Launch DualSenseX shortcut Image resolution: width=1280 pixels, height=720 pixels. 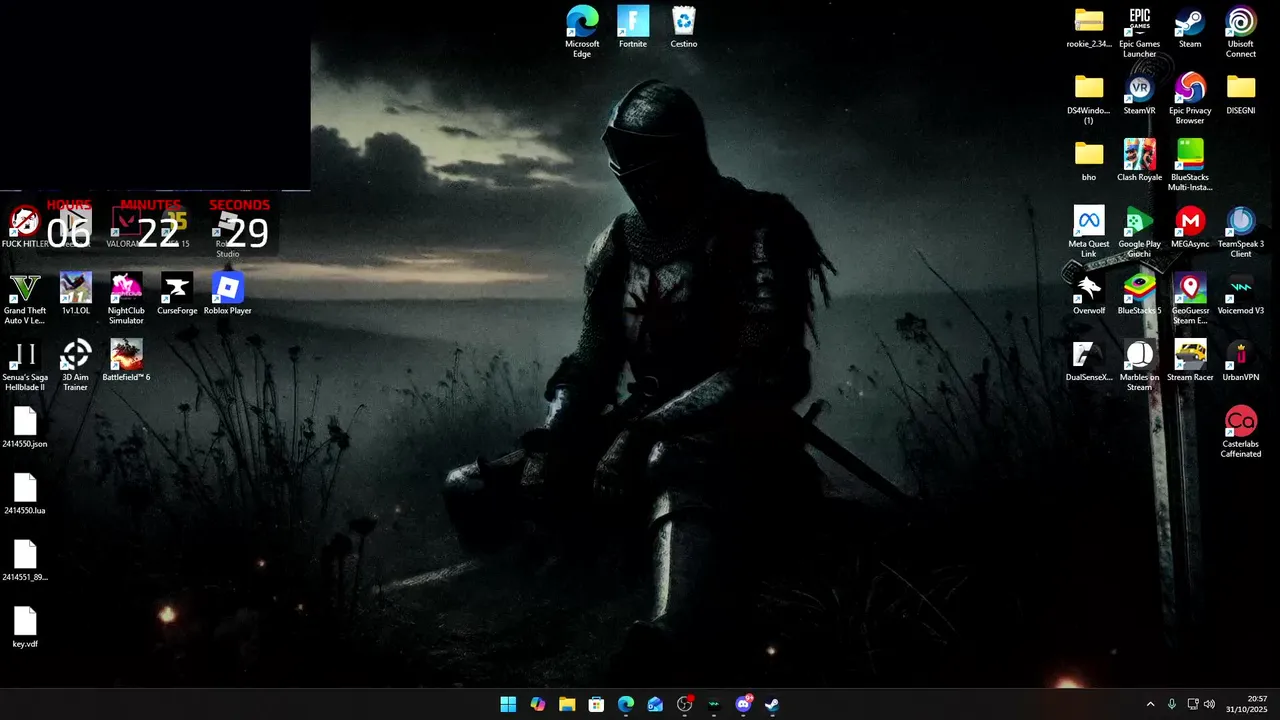point(1089,362)
